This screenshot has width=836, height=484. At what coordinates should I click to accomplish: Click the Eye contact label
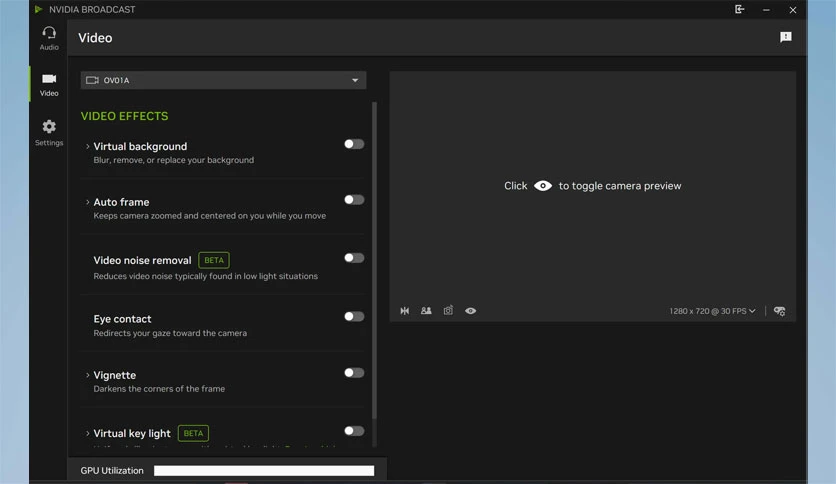[123, 319]
